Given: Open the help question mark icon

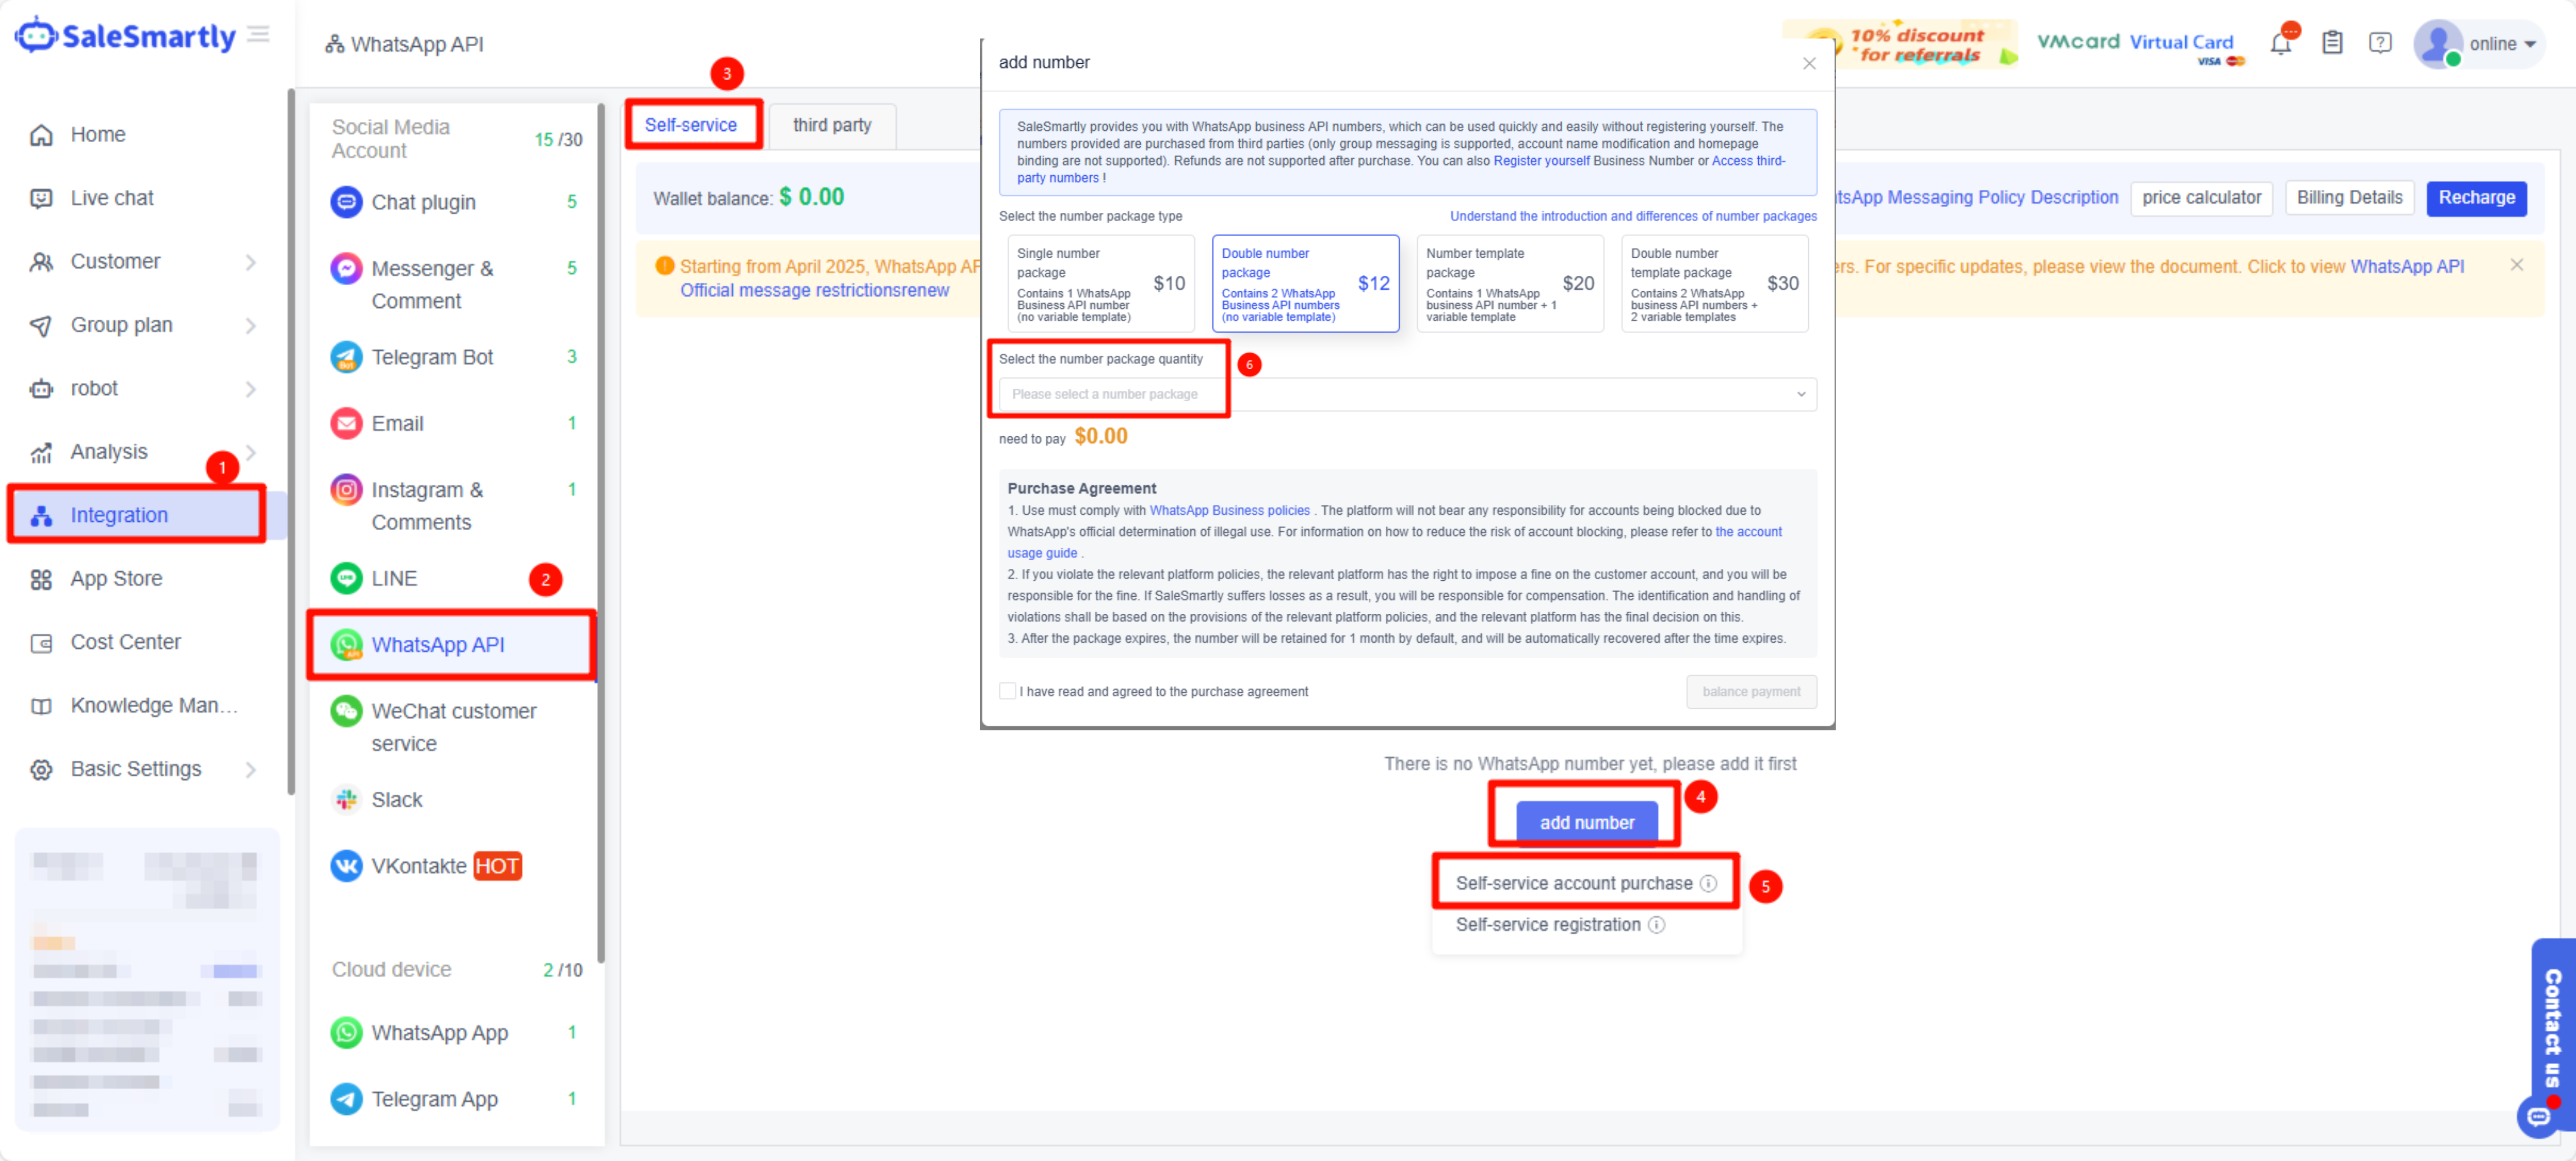Looking at the screenshot, I should coord(2380,43).
